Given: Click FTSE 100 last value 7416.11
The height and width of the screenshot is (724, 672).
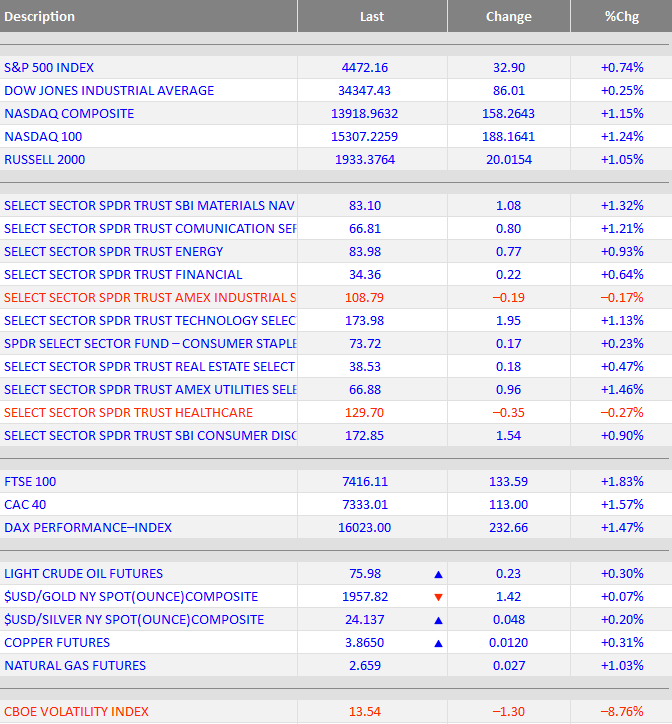Looking at the screenshot, I should [x=365, y=482].
